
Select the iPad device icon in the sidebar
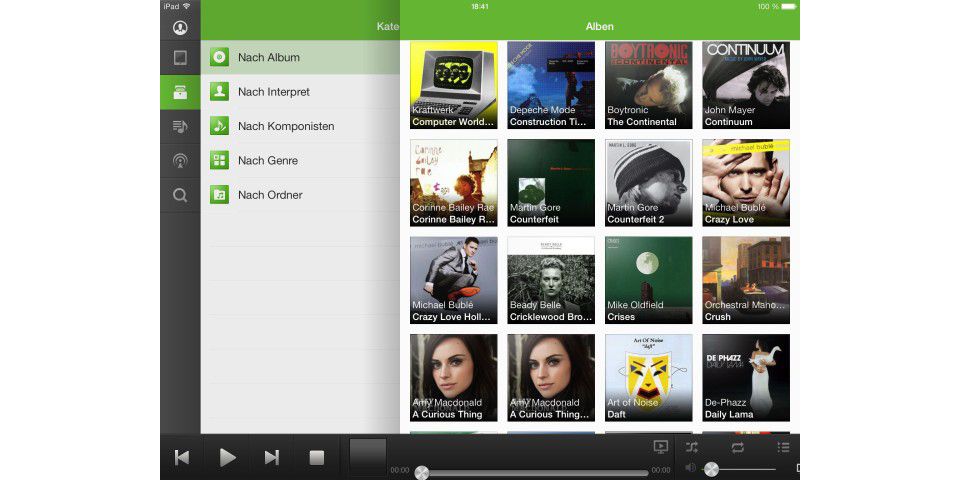[180, 58]
